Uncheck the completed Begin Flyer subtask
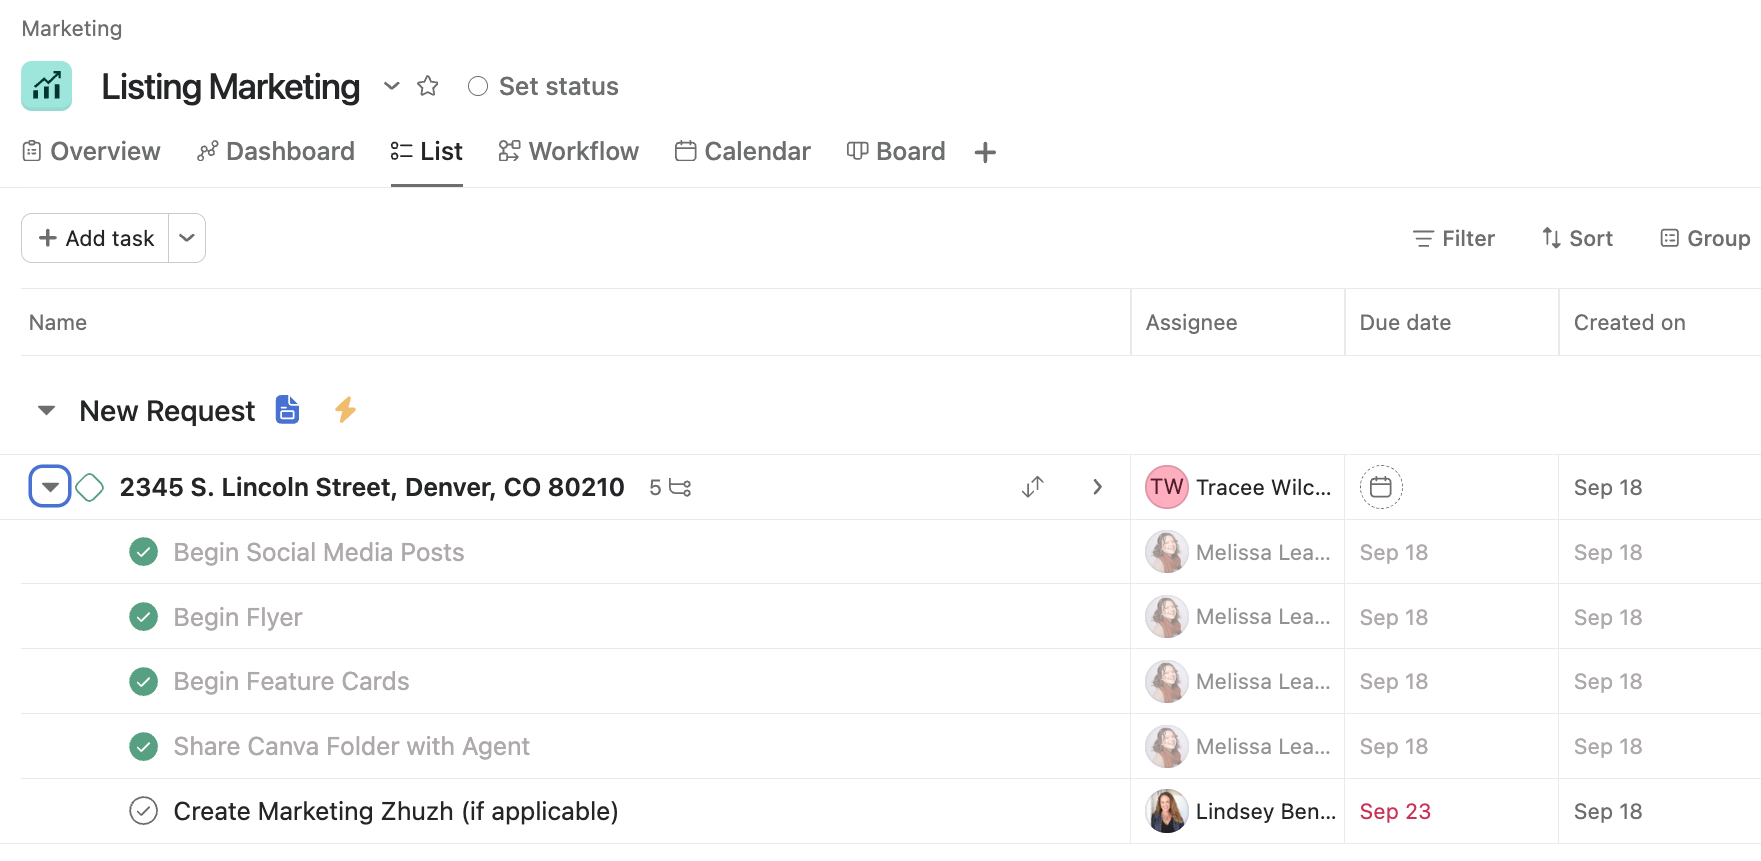The height and width of the screenshot is (861, 1761). tap(143, 617)
